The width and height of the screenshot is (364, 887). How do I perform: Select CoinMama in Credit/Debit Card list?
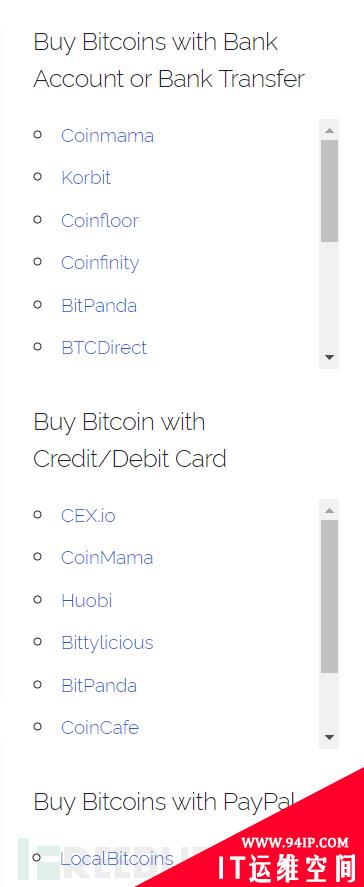107,558
